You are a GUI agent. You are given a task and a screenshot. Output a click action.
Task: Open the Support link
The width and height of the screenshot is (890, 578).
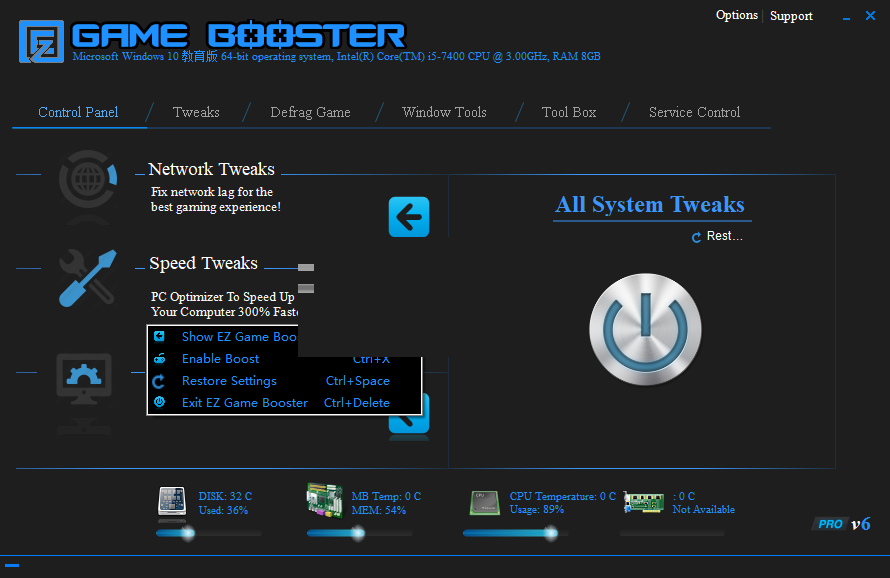point(791,15)
